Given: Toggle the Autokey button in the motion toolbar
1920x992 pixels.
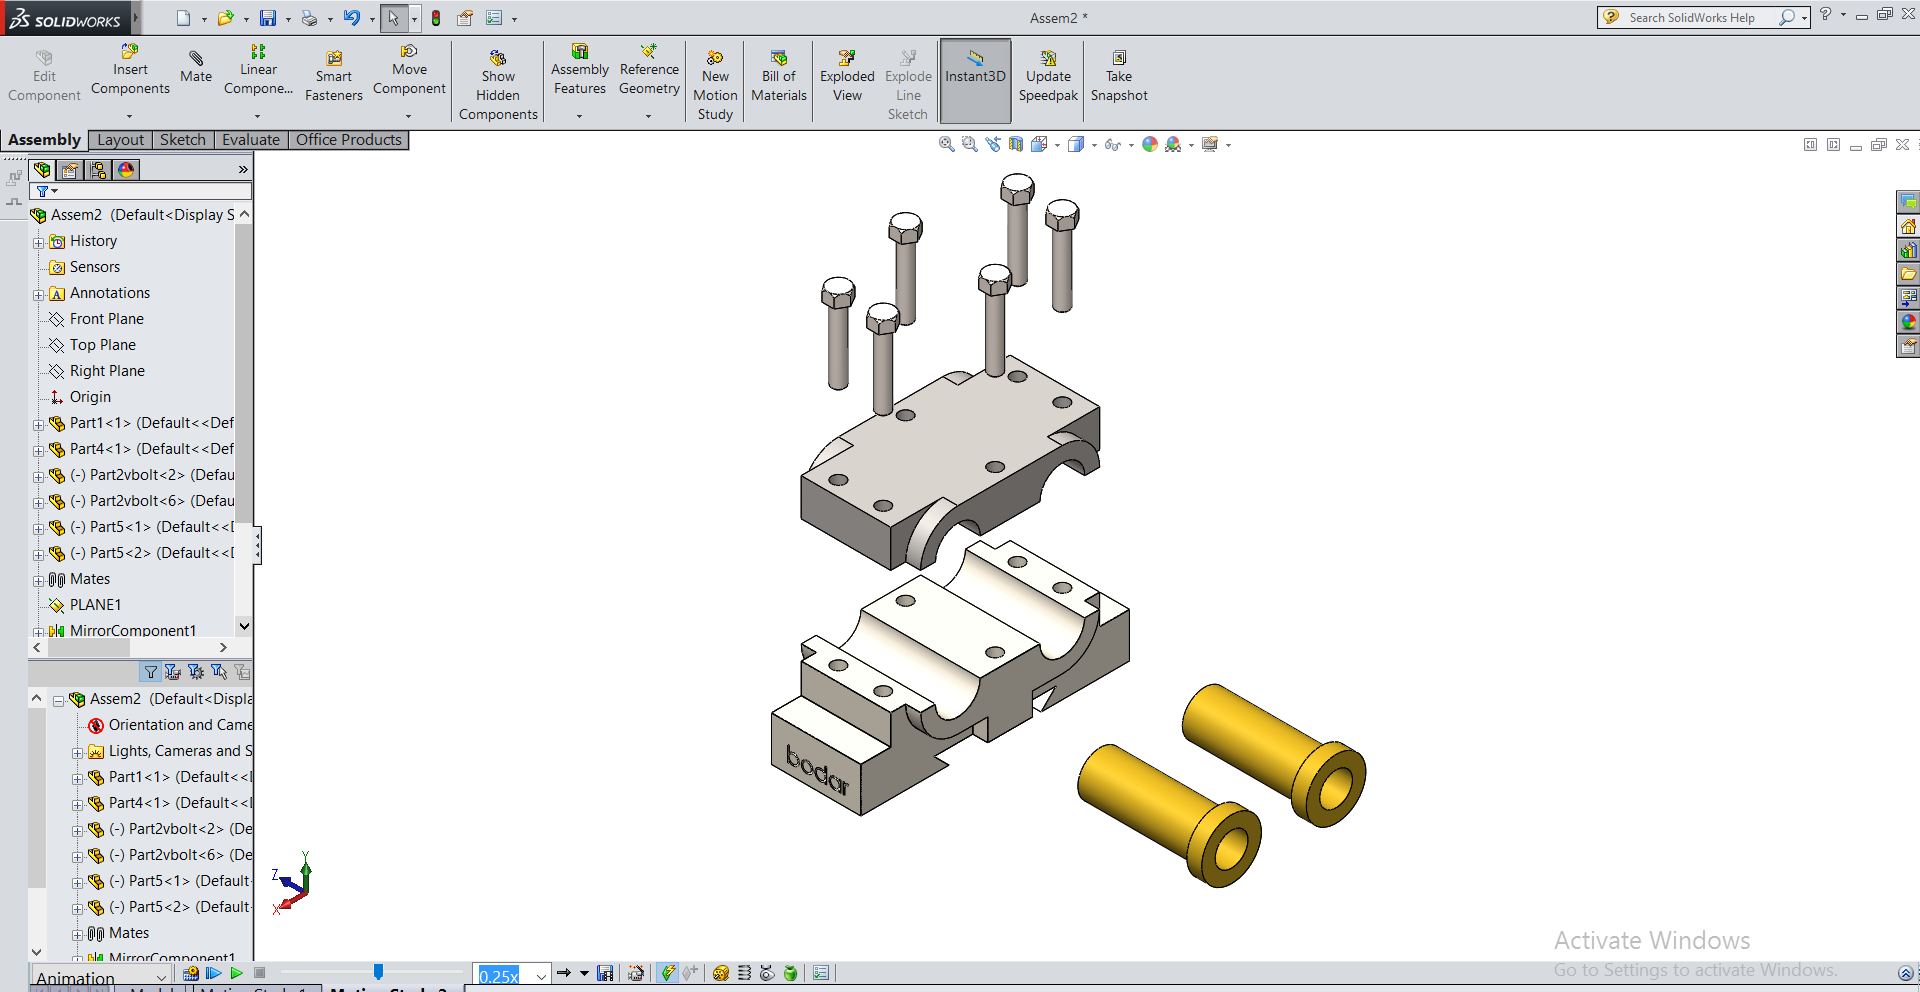Looking at the screenshot, I should (x=667, y=973).
